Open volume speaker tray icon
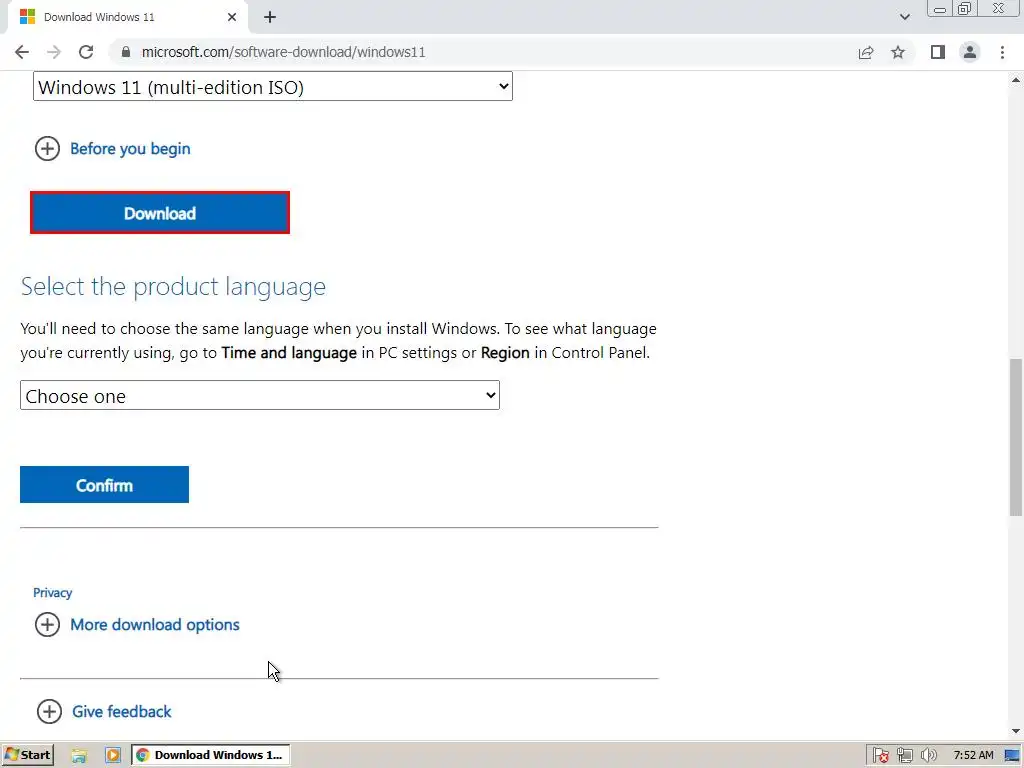This screenshot has height=768, width=1024. pos(928,756)
